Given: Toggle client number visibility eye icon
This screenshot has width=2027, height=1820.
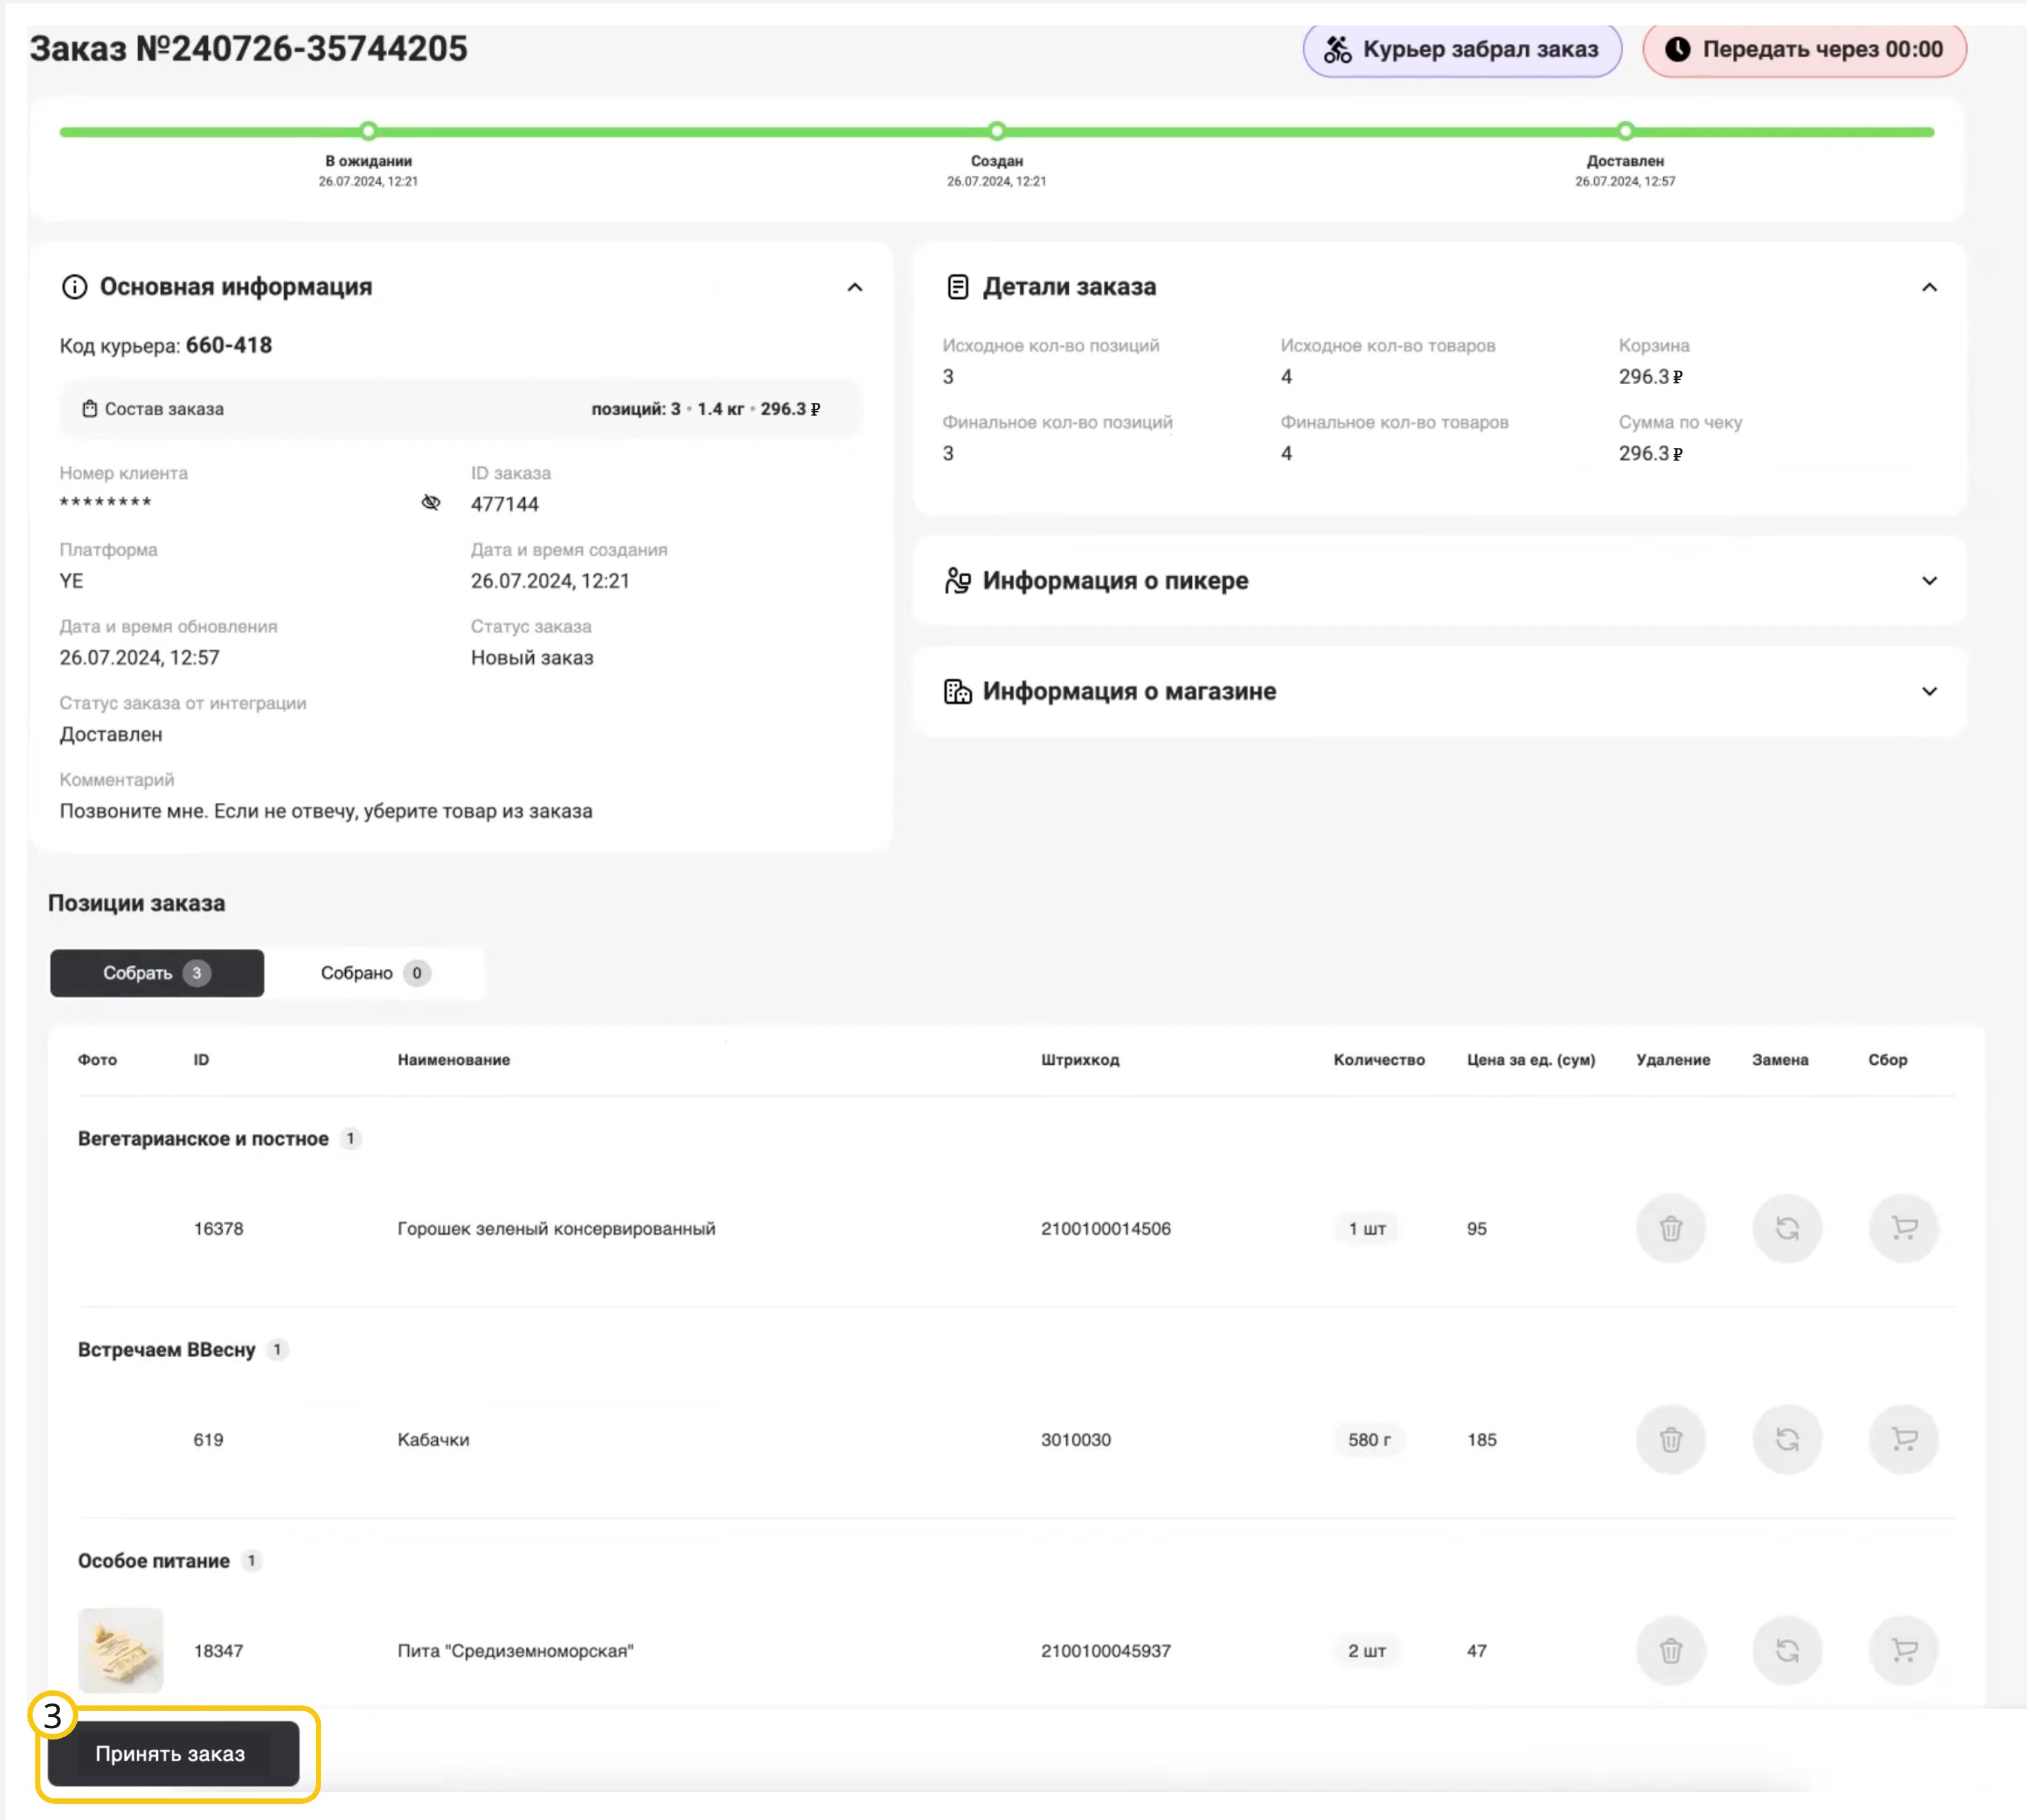Looking at the screenshot, I should [x=431, y=502].
